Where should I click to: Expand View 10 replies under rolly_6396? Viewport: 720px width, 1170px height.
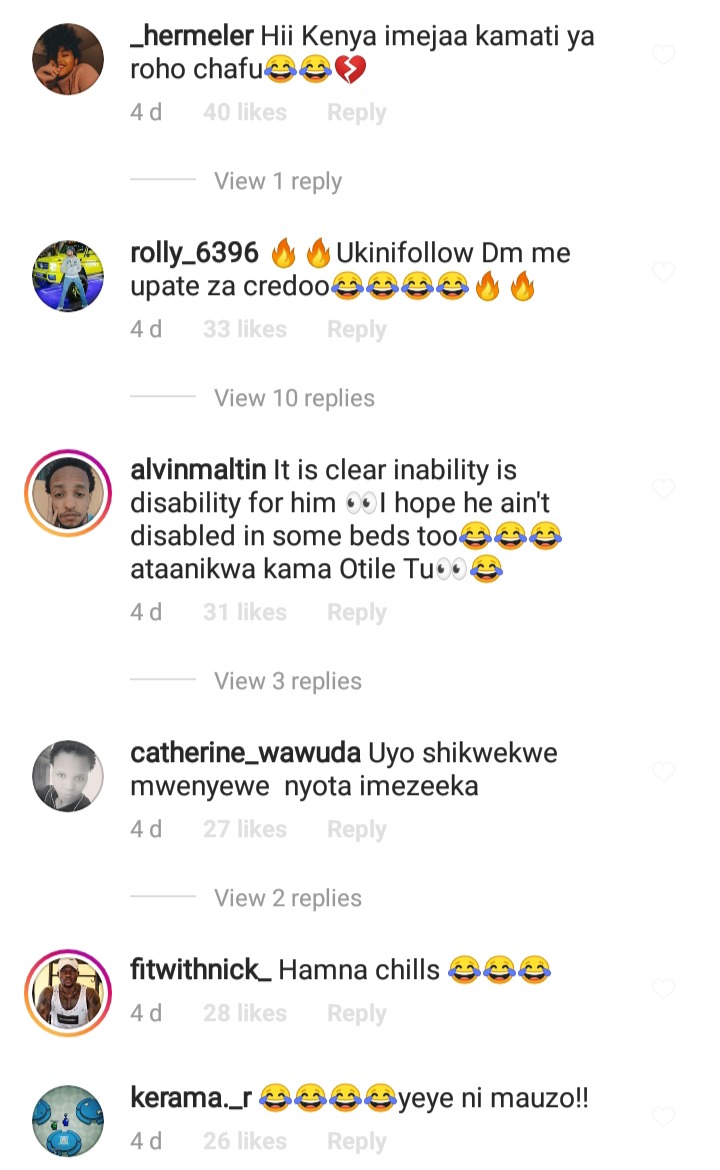[x=294, y=398]
